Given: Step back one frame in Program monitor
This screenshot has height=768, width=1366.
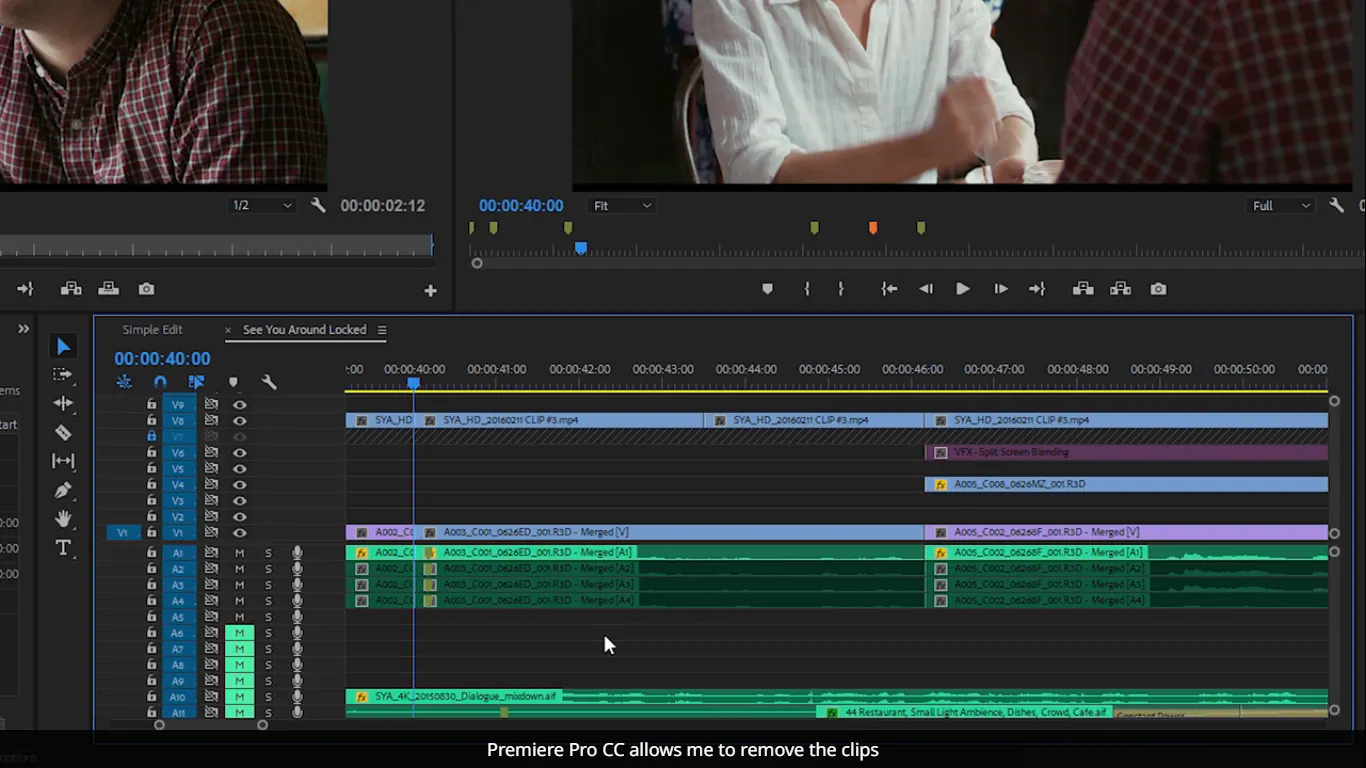Looking at the screenshot, I should (x=926, y=289).
